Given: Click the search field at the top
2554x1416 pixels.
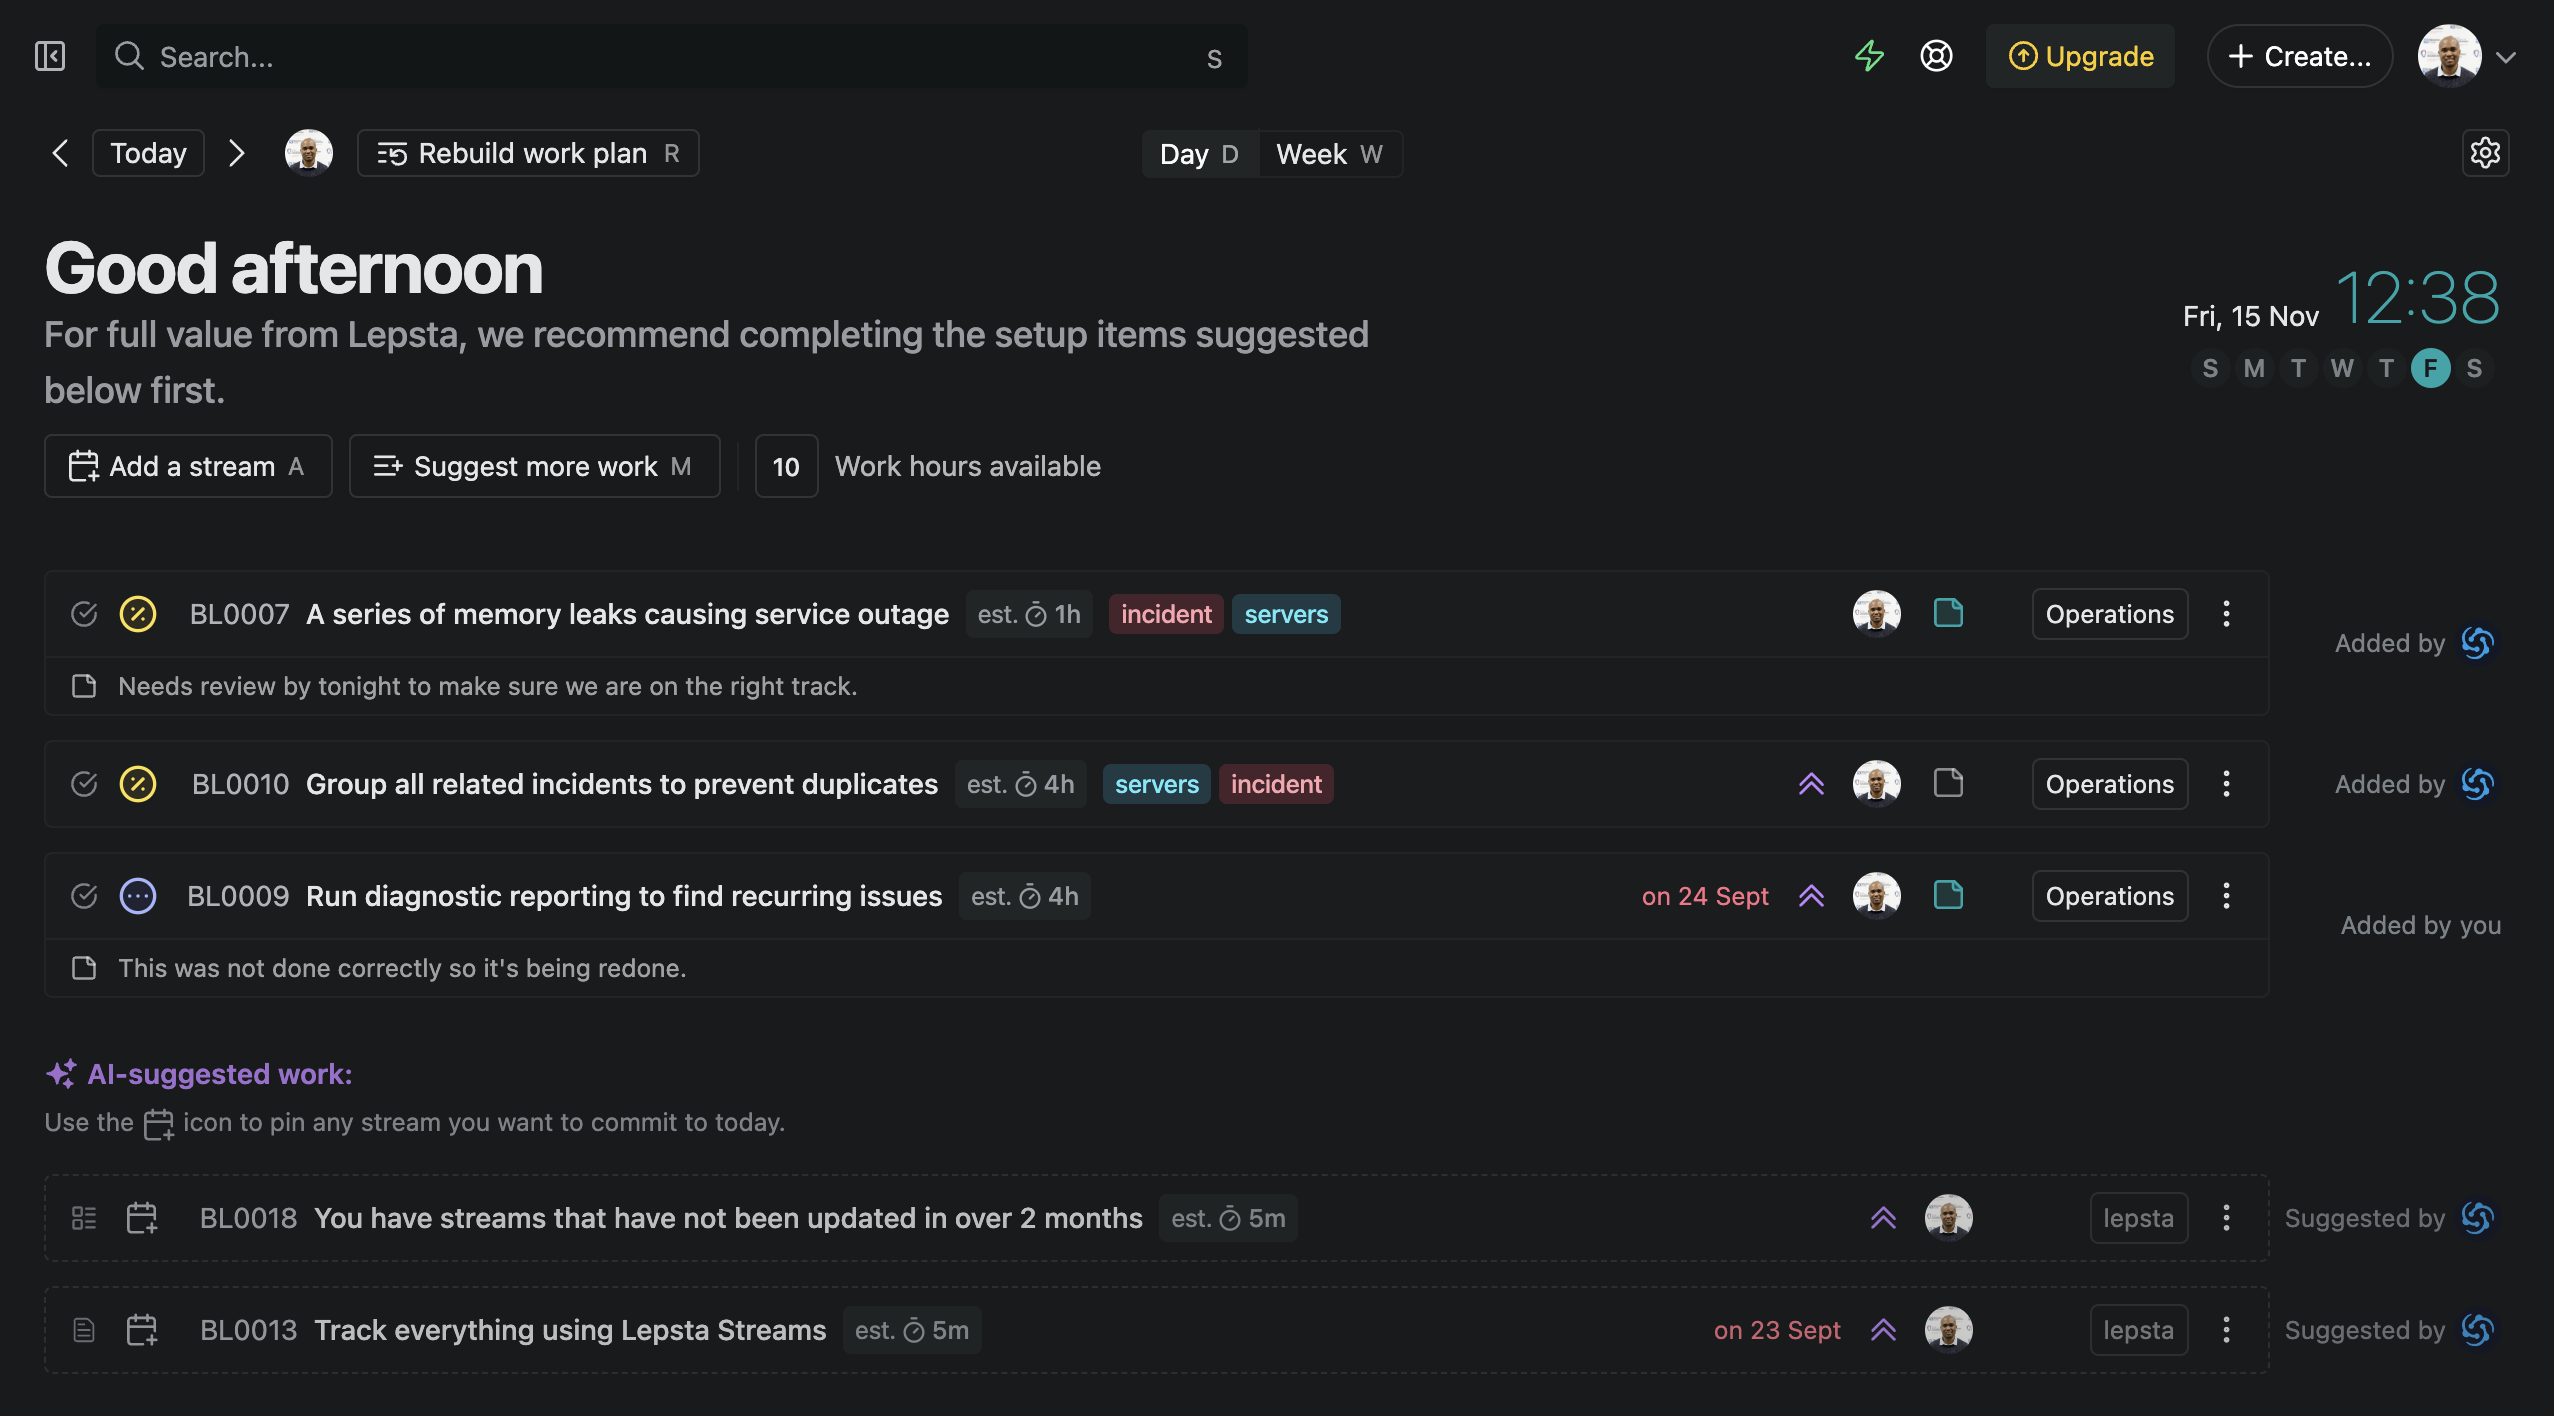Looking at the screenshot, I should (670, 56).
